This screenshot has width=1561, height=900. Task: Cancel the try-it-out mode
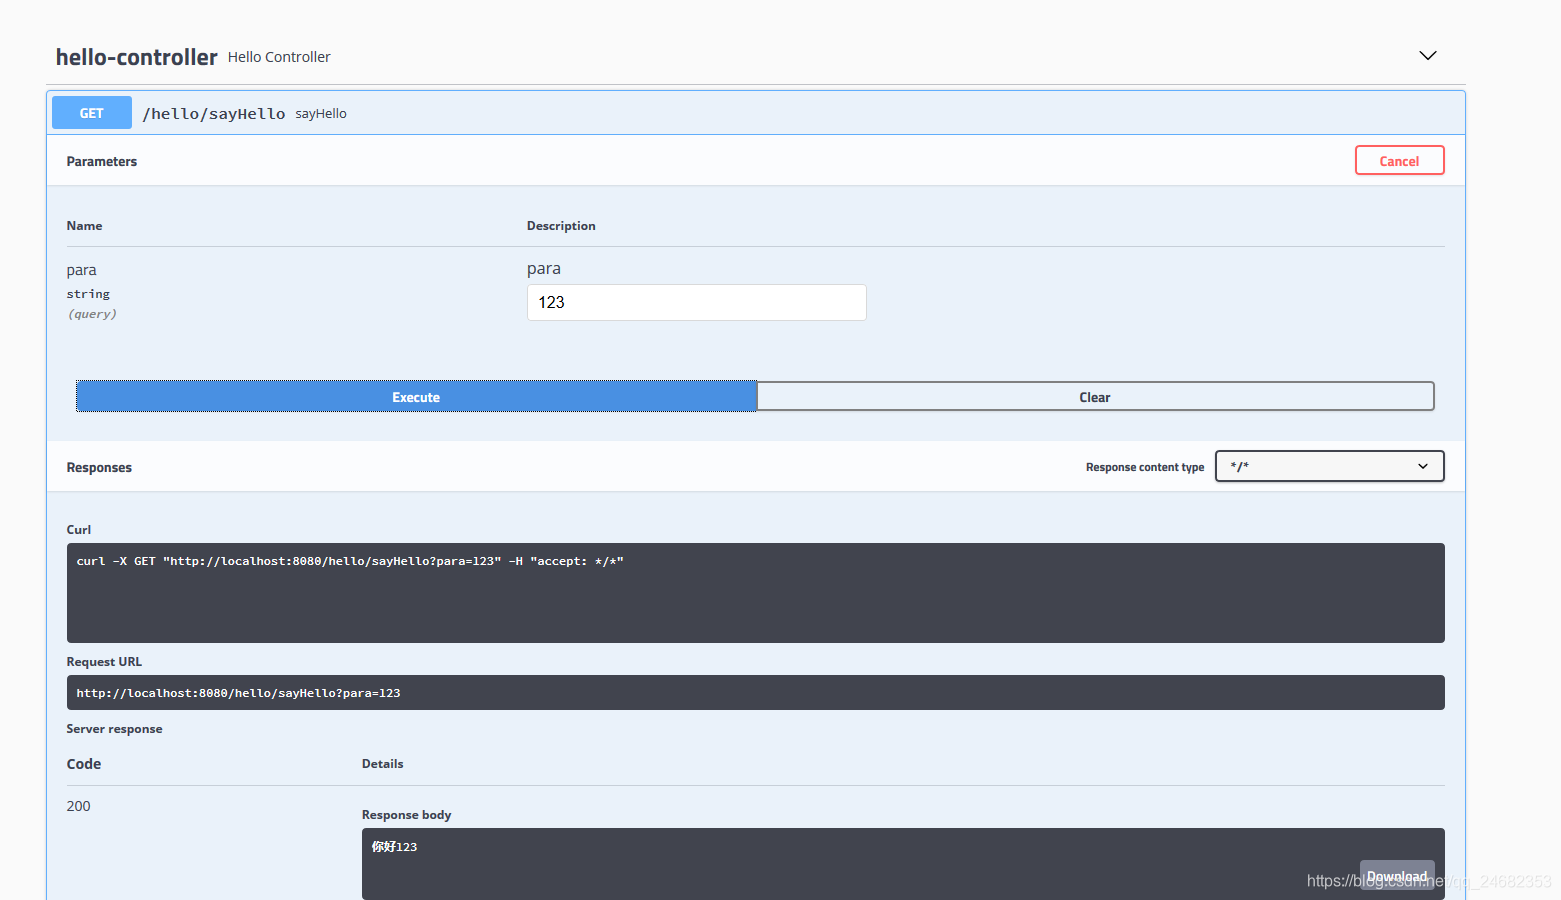point(1399,161)
